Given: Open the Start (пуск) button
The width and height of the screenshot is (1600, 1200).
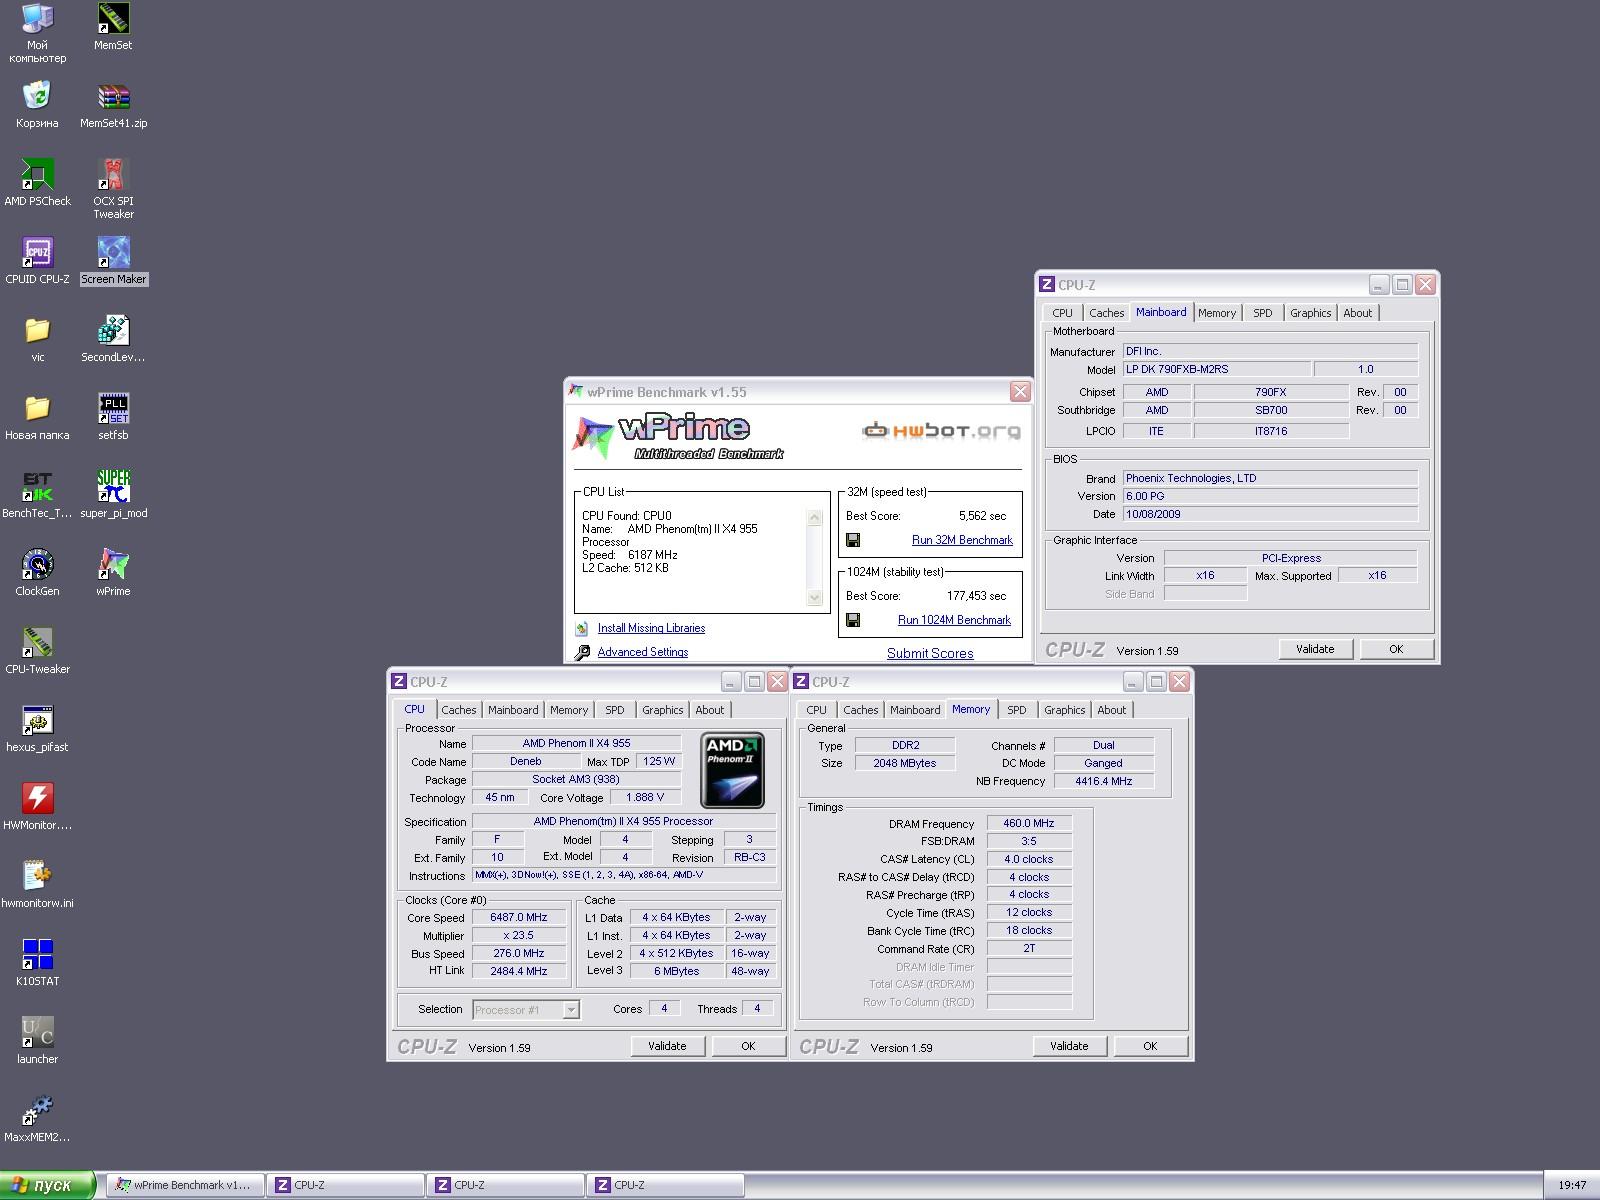Looking at the screenshot, I should [48, 1185].
